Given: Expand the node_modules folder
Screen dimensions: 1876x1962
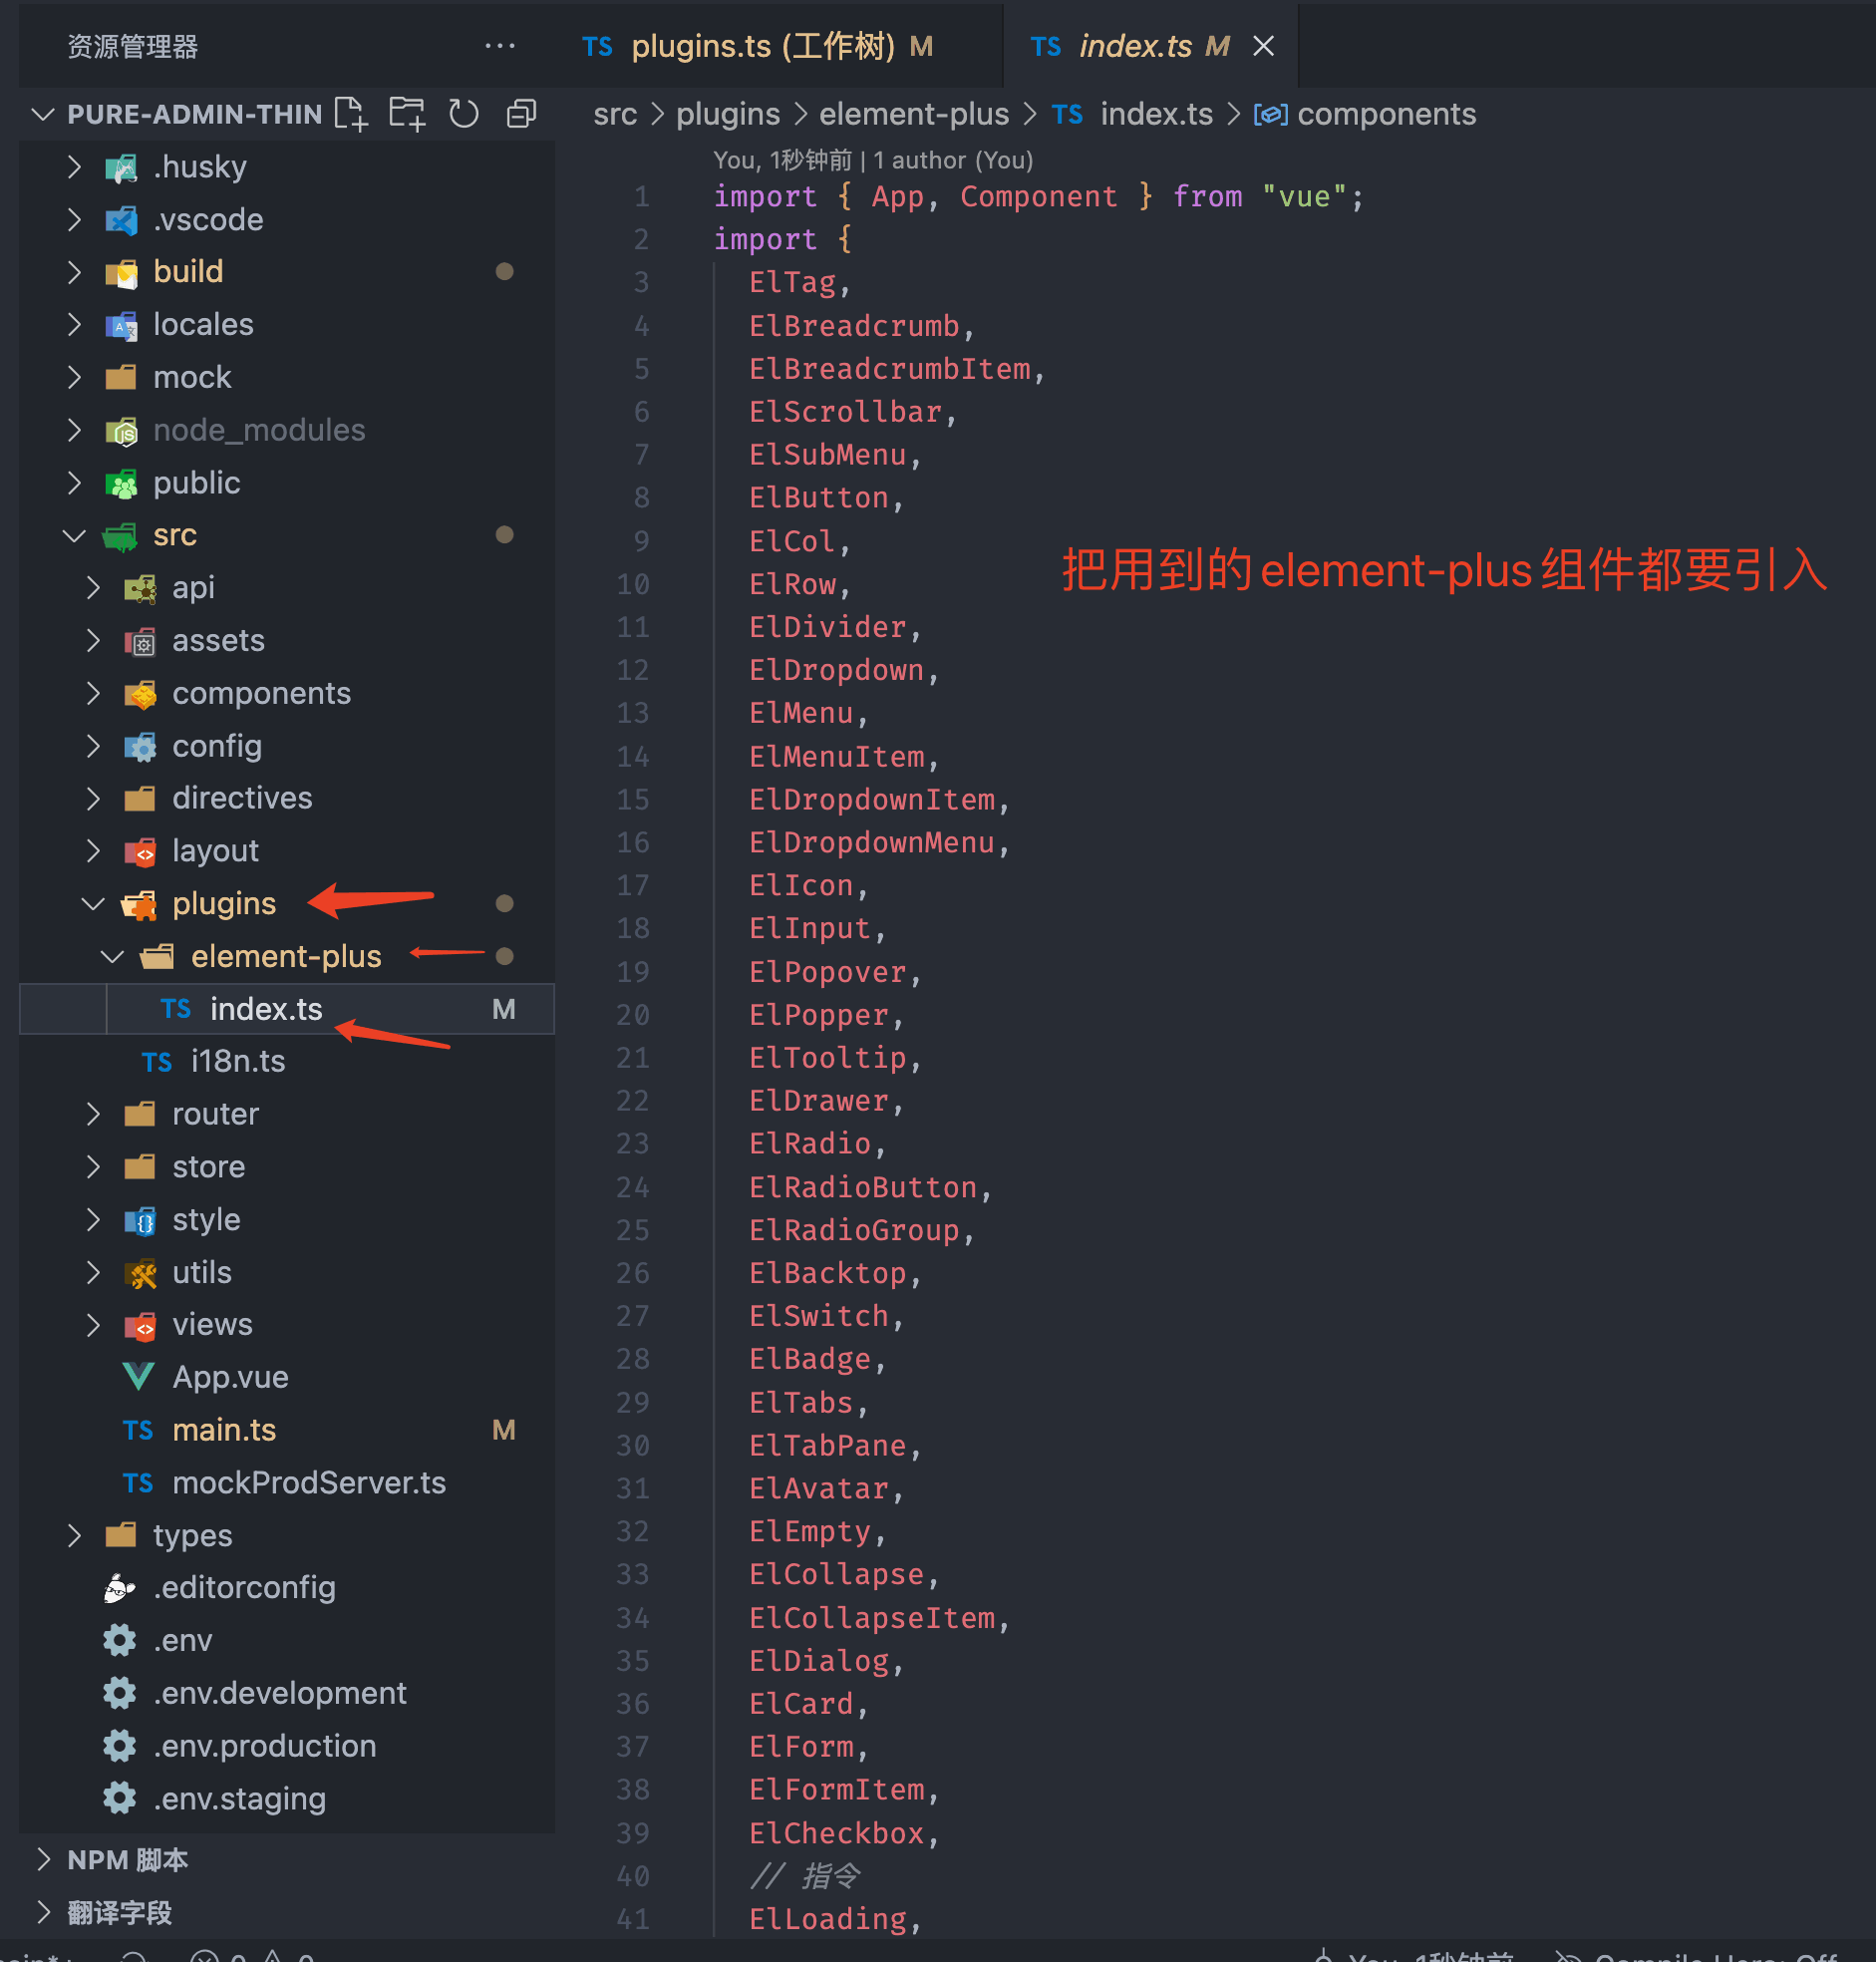Looking at the screenshot, I should point(74,430).
